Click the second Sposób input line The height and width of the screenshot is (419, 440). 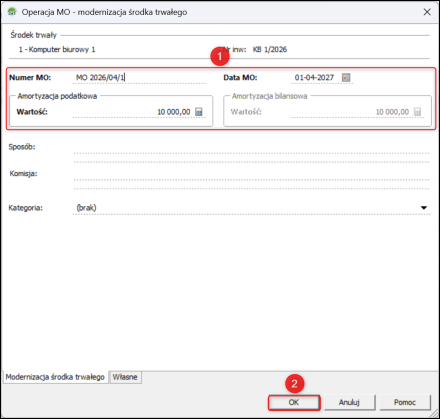[251, 158]
